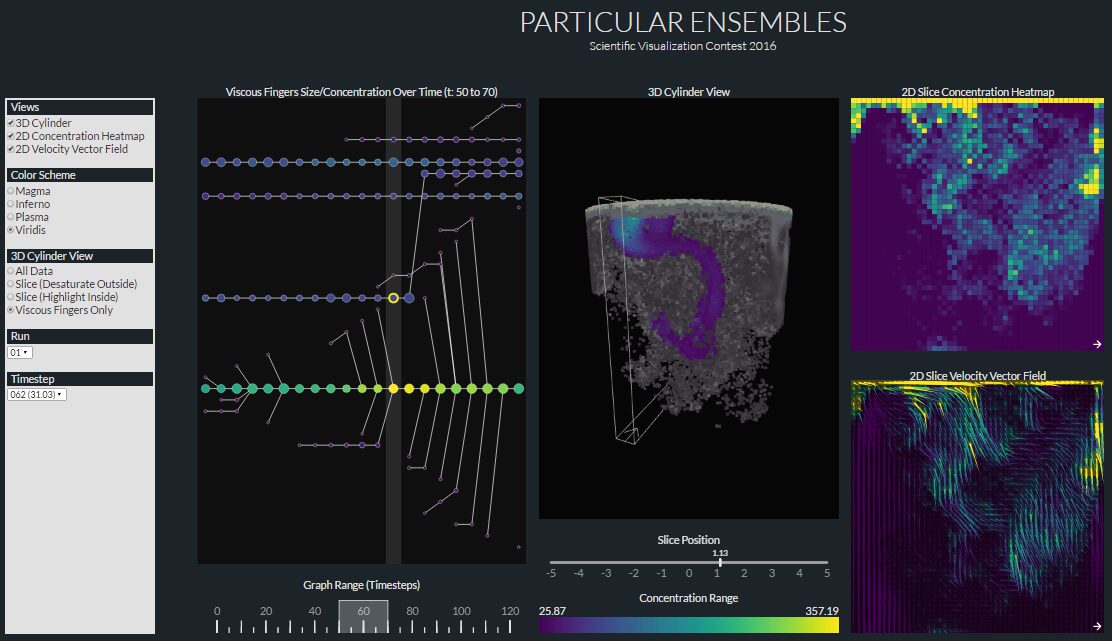Select the Magma color scheme

coord(10,189)
